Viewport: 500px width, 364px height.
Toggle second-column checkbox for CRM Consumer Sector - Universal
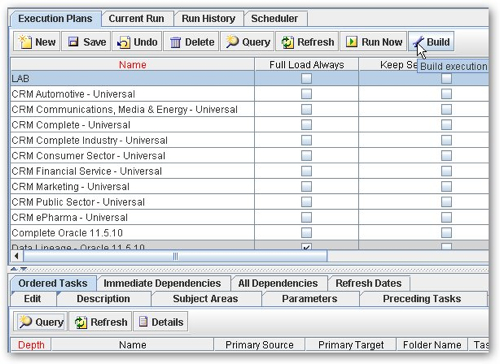point(446,155)
